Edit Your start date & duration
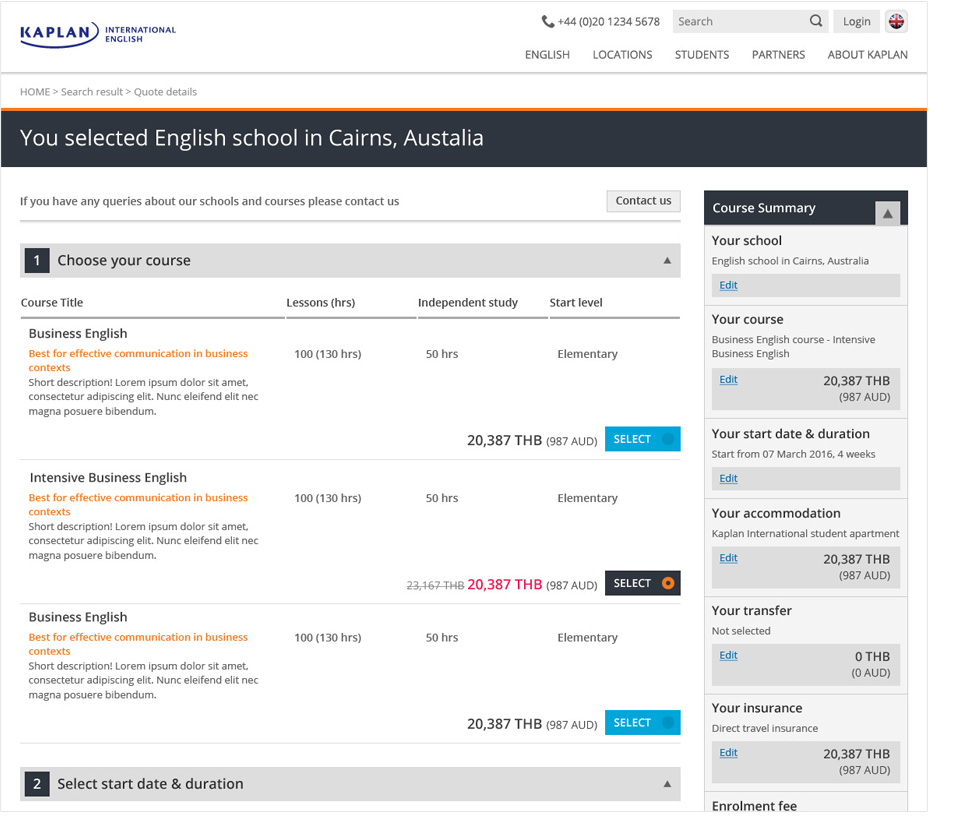The width and height of the screenshot is (972, 833). click(x=728, y=478)
